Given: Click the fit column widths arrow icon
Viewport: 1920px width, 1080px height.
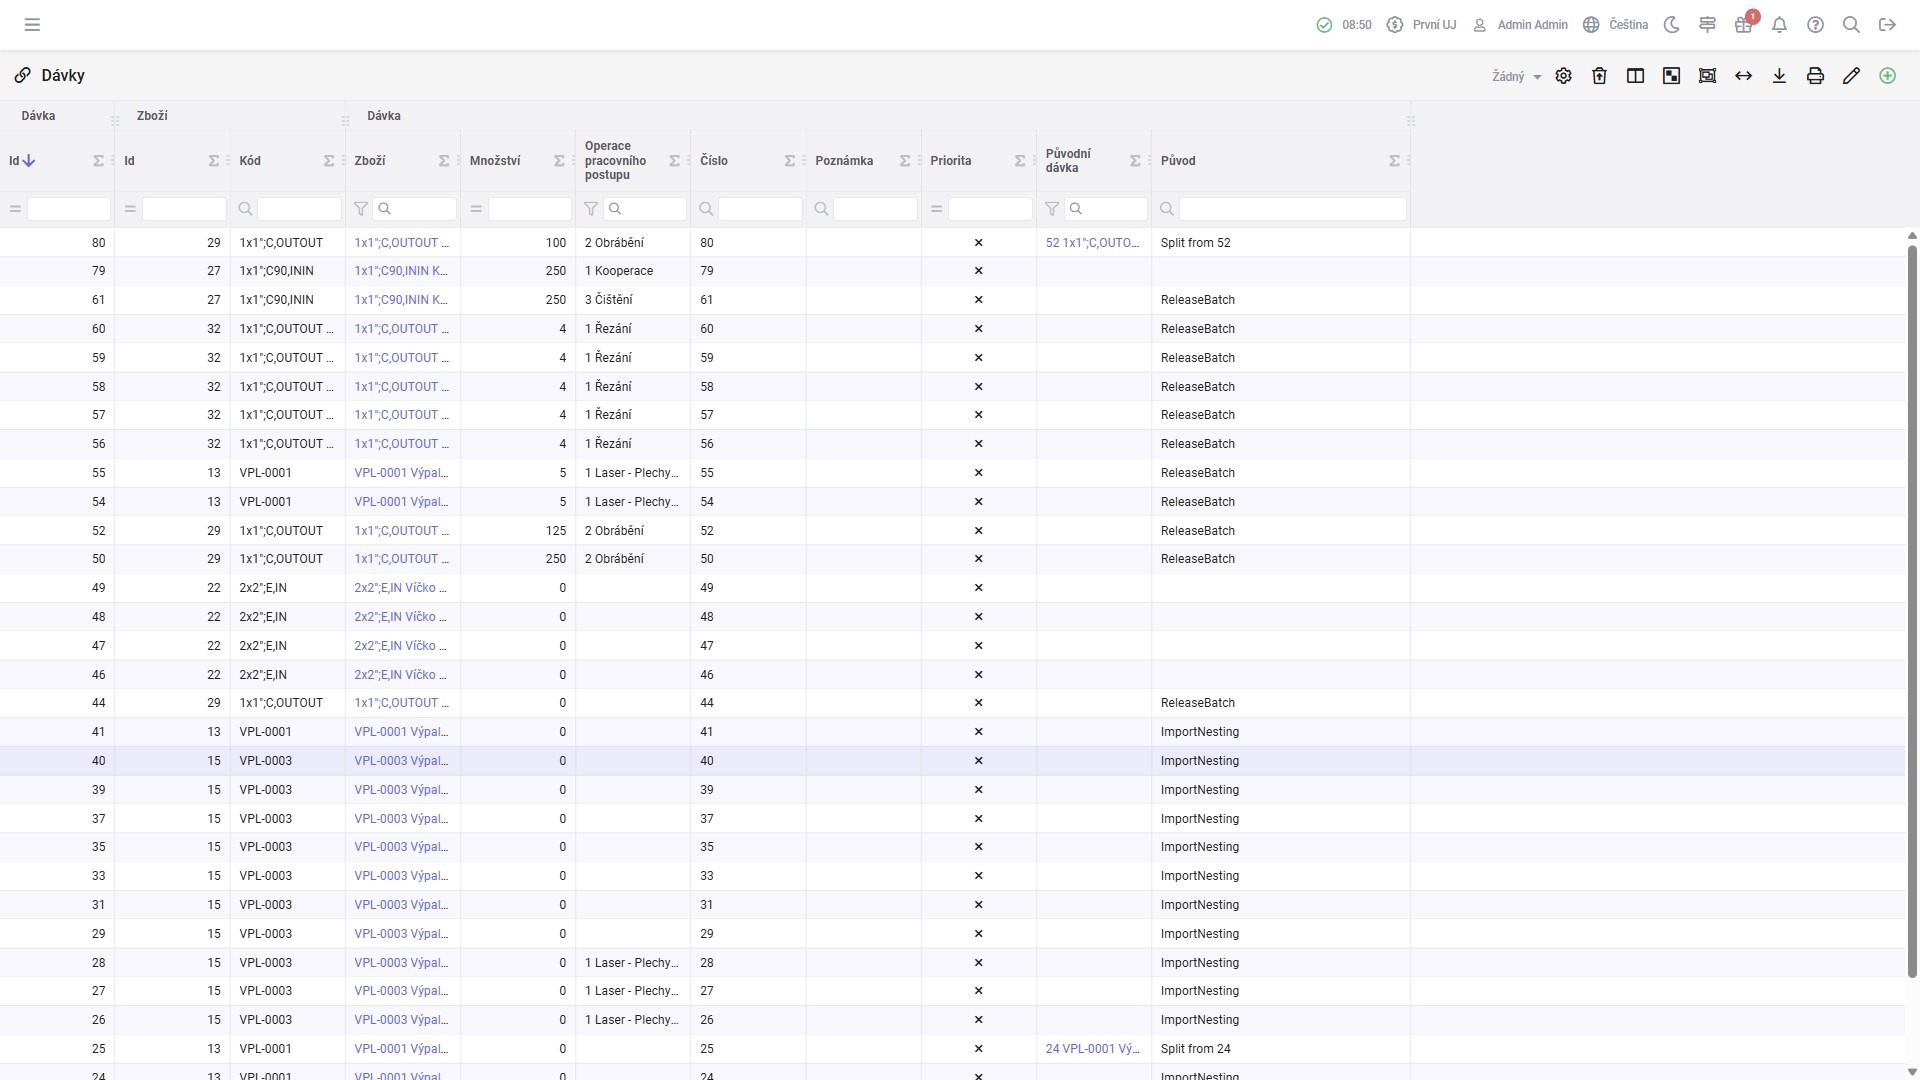Looking at the screenshot, I should (1743, 76).
